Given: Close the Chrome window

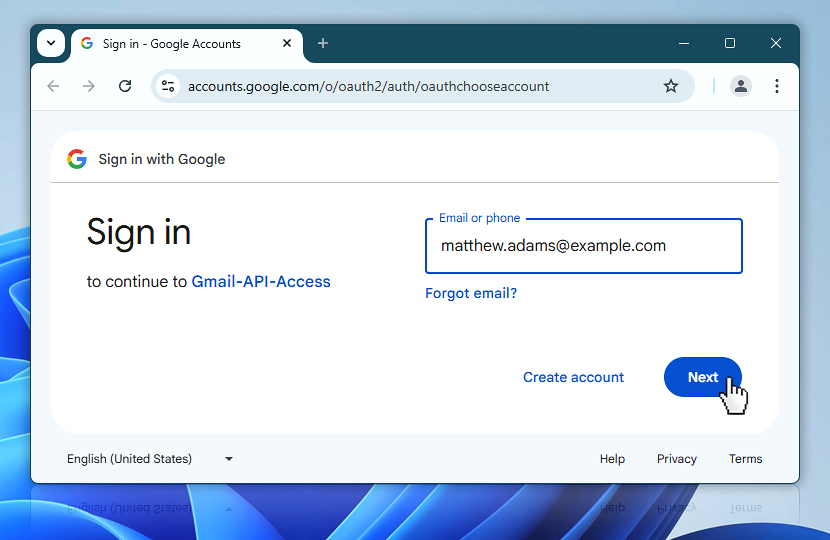Looking at the screenshot, I should click(775, 43).
